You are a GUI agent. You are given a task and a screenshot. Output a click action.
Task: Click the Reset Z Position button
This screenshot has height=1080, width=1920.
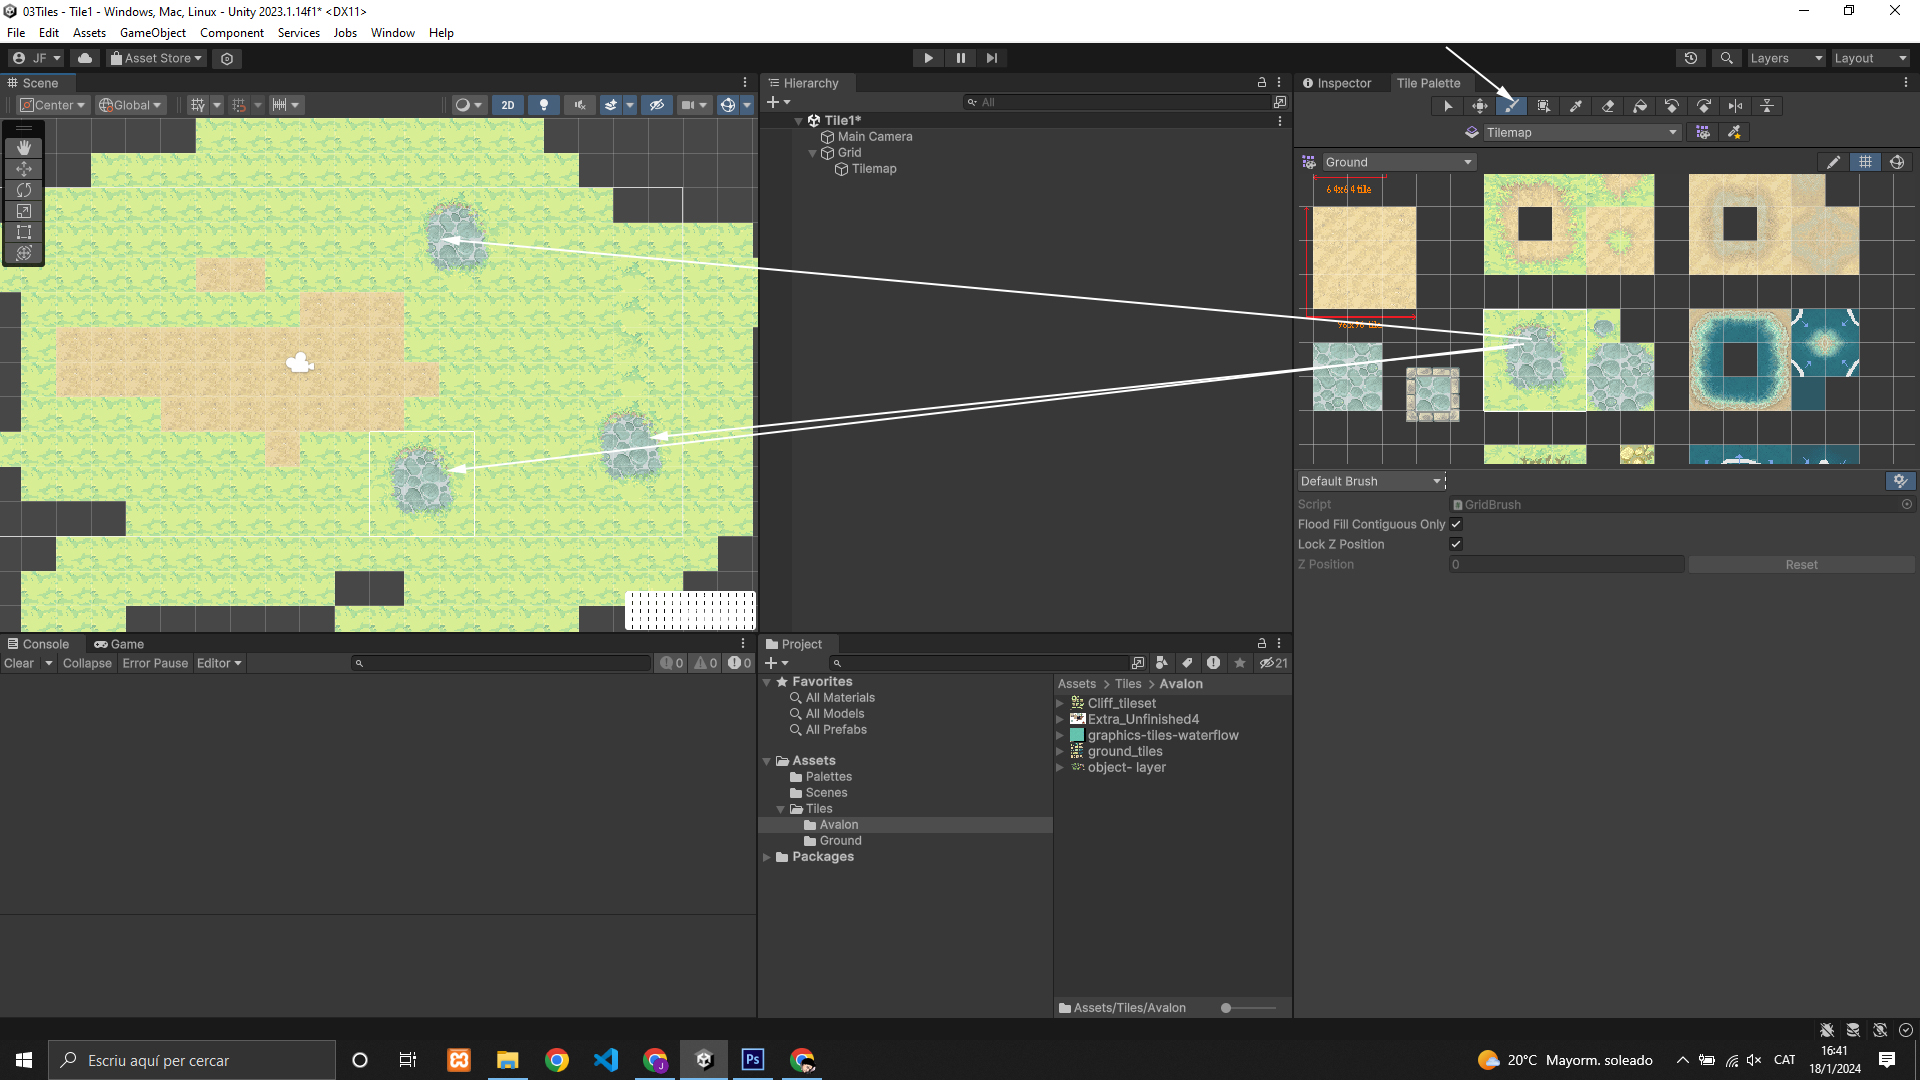click(1801, 565)
